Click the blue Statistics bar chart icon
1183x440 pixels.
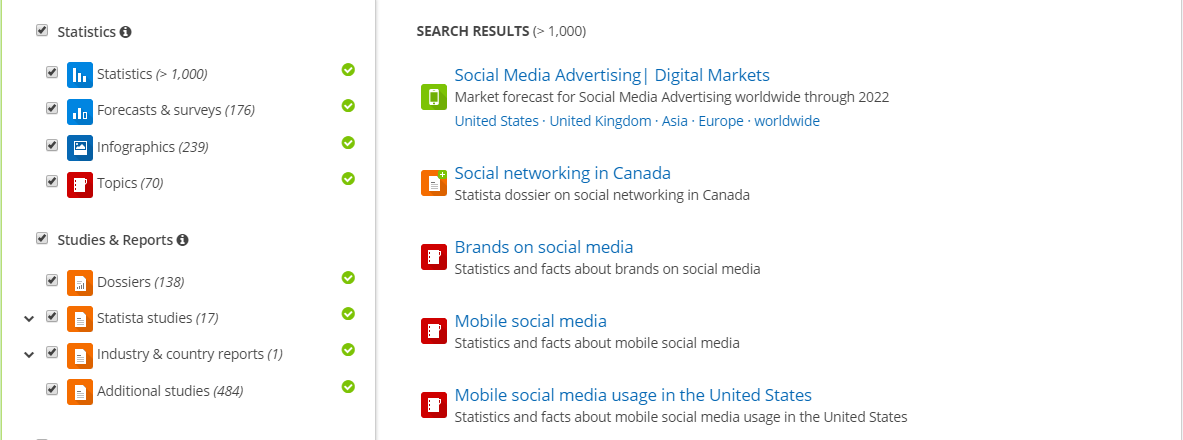(80, 75)
